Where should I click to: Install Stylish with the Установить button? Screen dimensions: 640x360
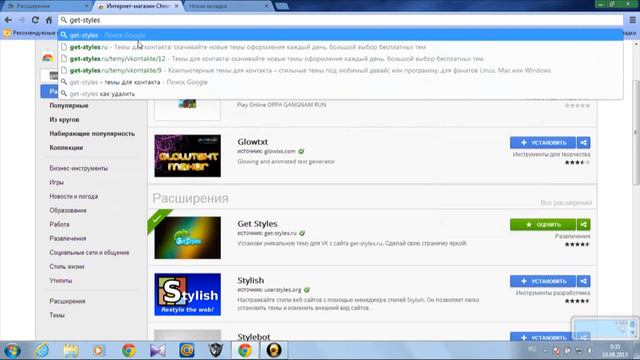click(543, 281)
